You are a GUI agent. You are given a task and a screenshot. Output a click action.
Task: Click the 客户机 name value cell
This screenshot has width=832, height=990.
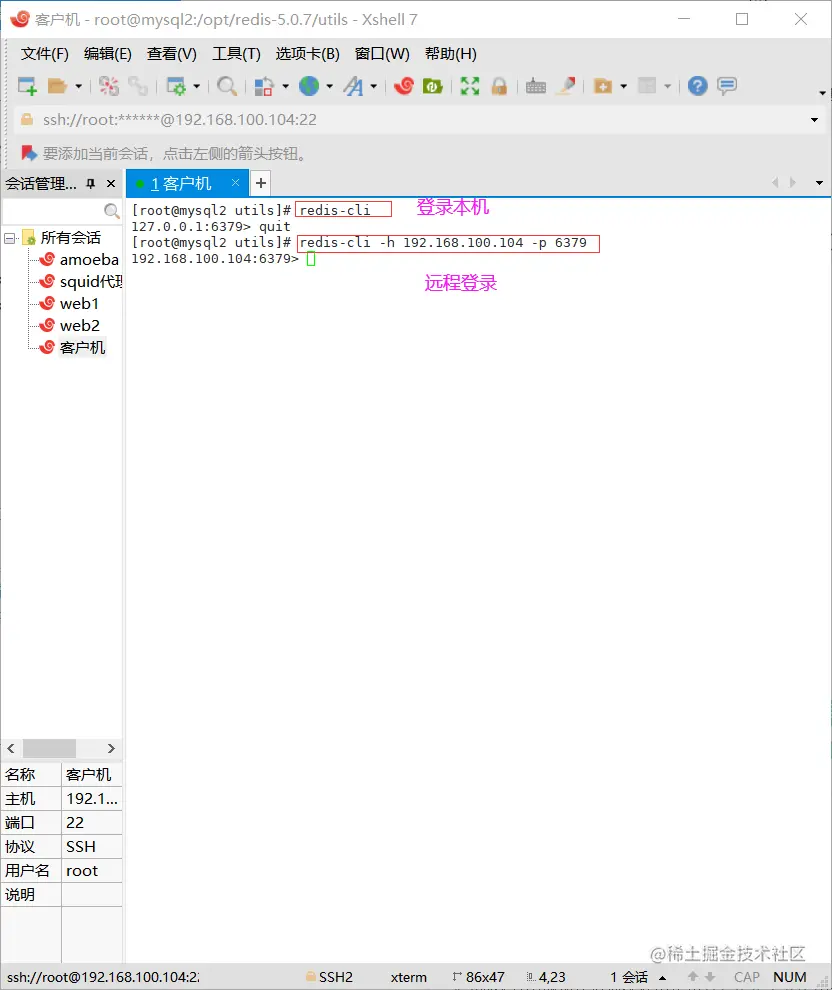coord(92,775)
